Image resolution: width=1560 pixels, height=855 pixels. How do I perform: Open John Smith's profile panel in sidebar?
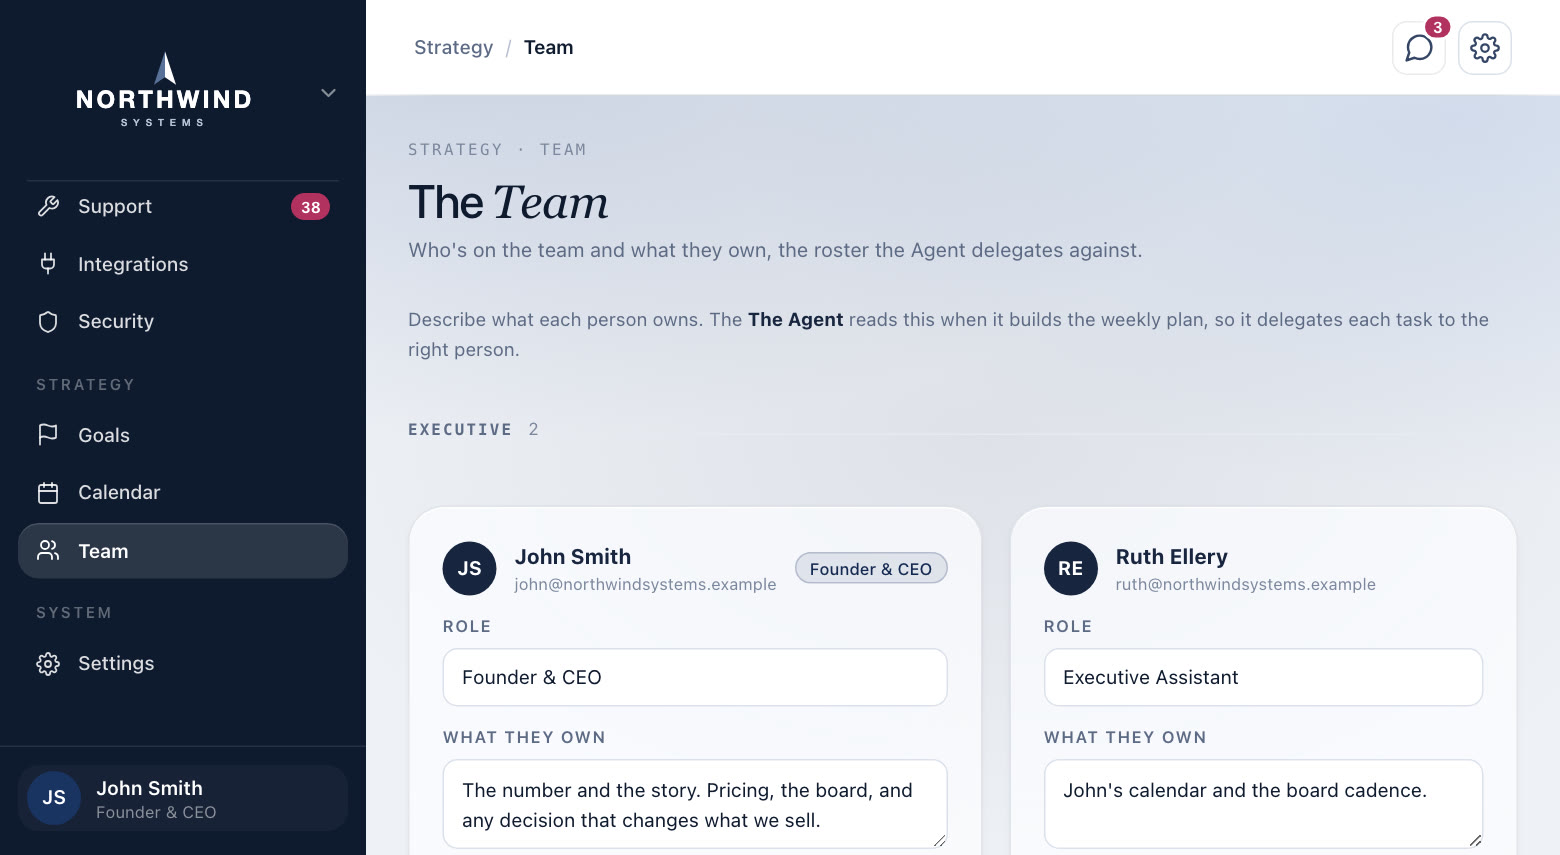(x=183, y=798)
